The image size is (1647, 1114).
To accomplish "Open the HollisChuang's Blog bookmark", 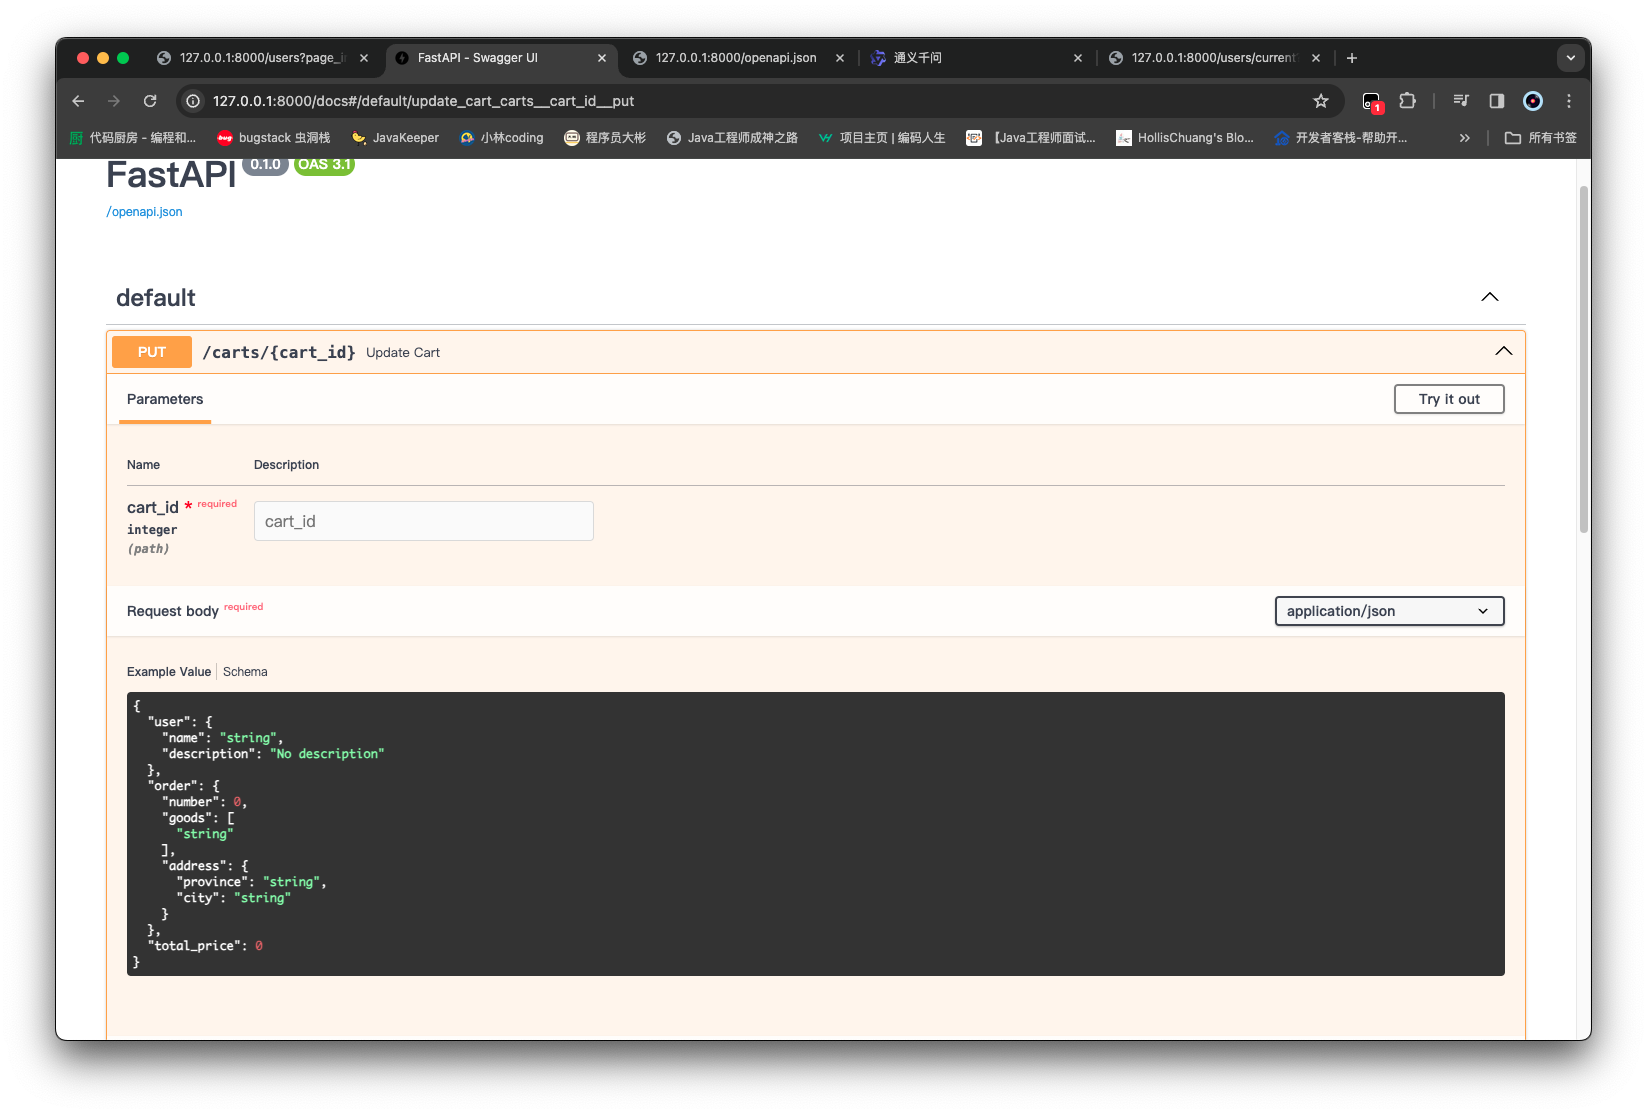I will click(x=1185, y=138).
